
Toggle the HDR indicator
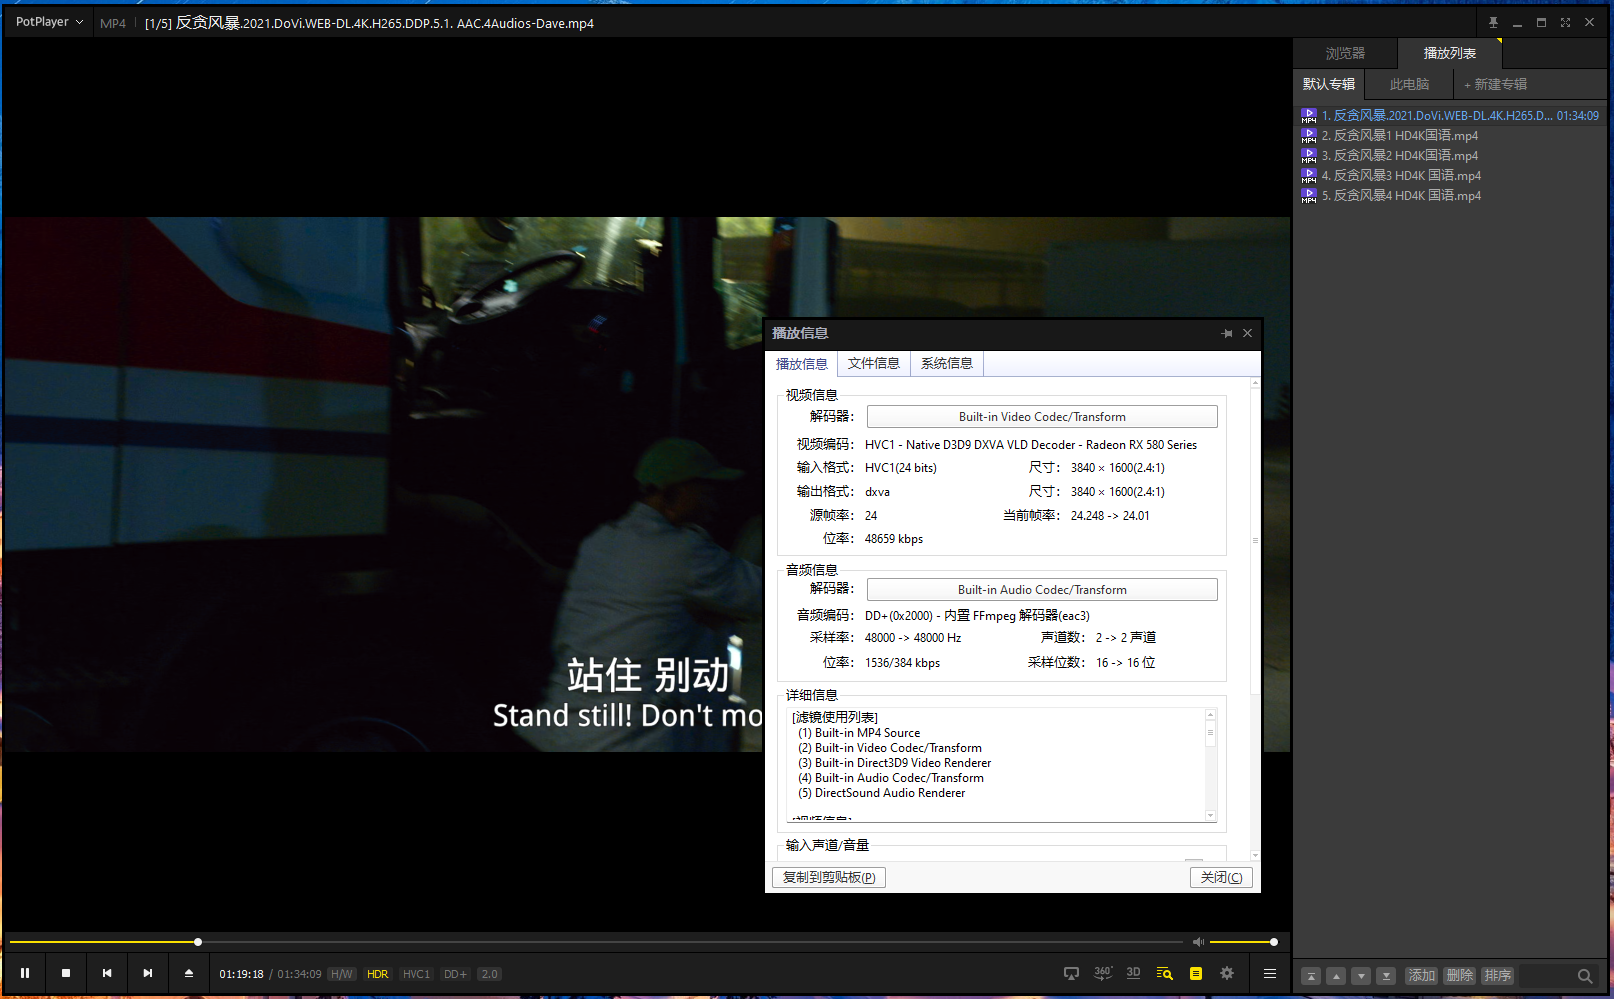(x=377, y=974)
